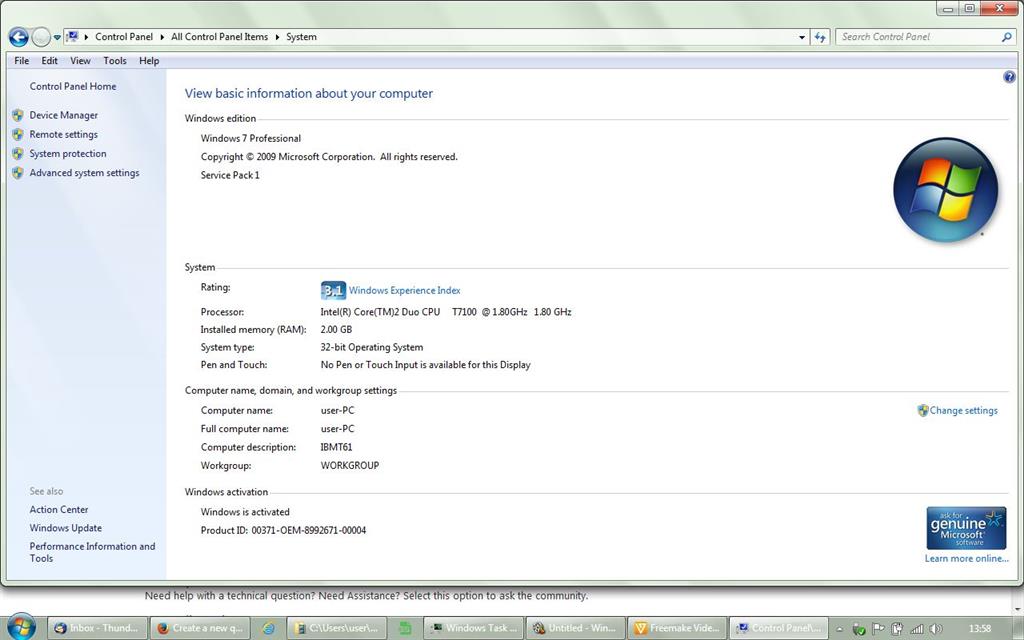Screen dimensions: 1024x640
Task: Open the help question mark icon
Action: click(x=1009, y=77)
